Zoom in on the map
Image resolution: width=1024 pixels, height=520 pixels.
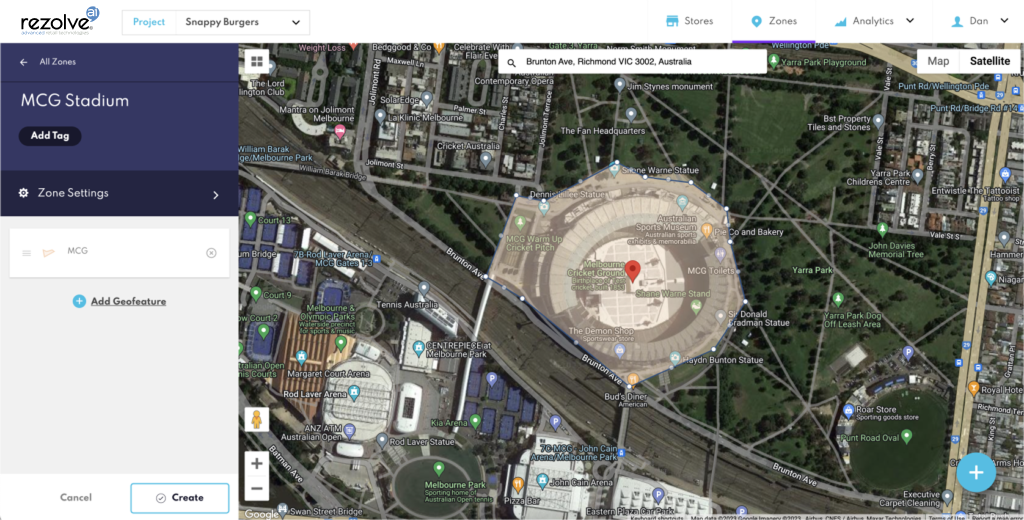click(x=257, y=464)
